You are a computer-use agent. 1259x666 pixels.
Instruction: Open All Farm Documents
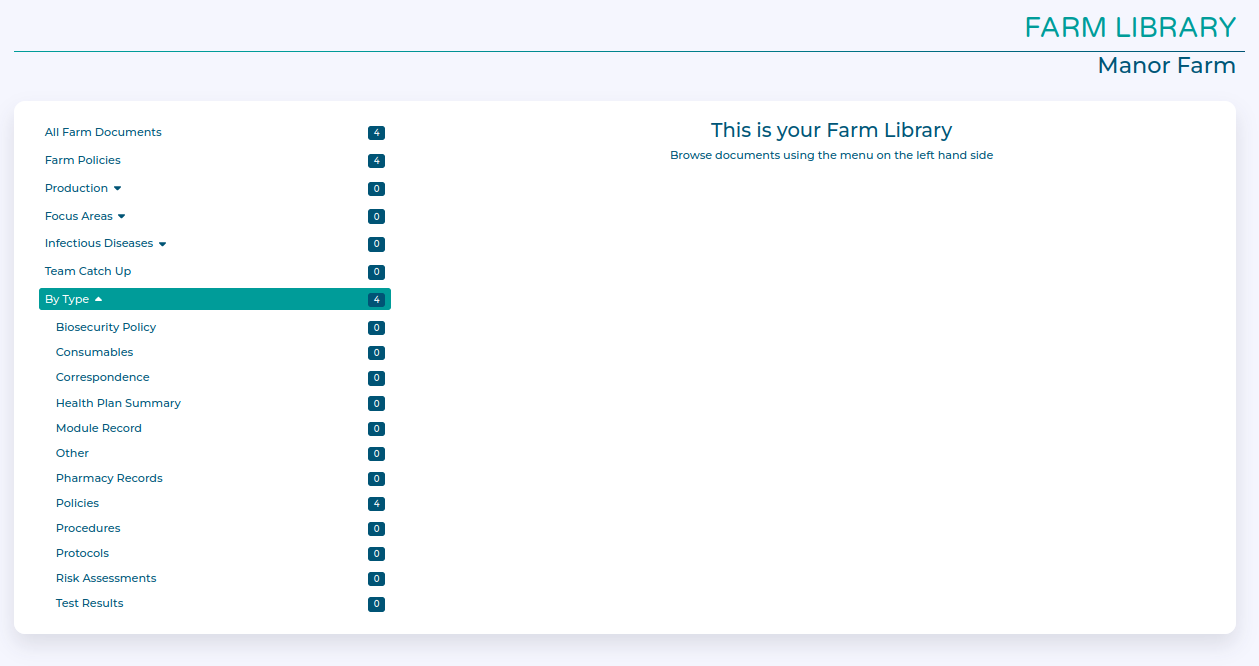coord(103,132)
